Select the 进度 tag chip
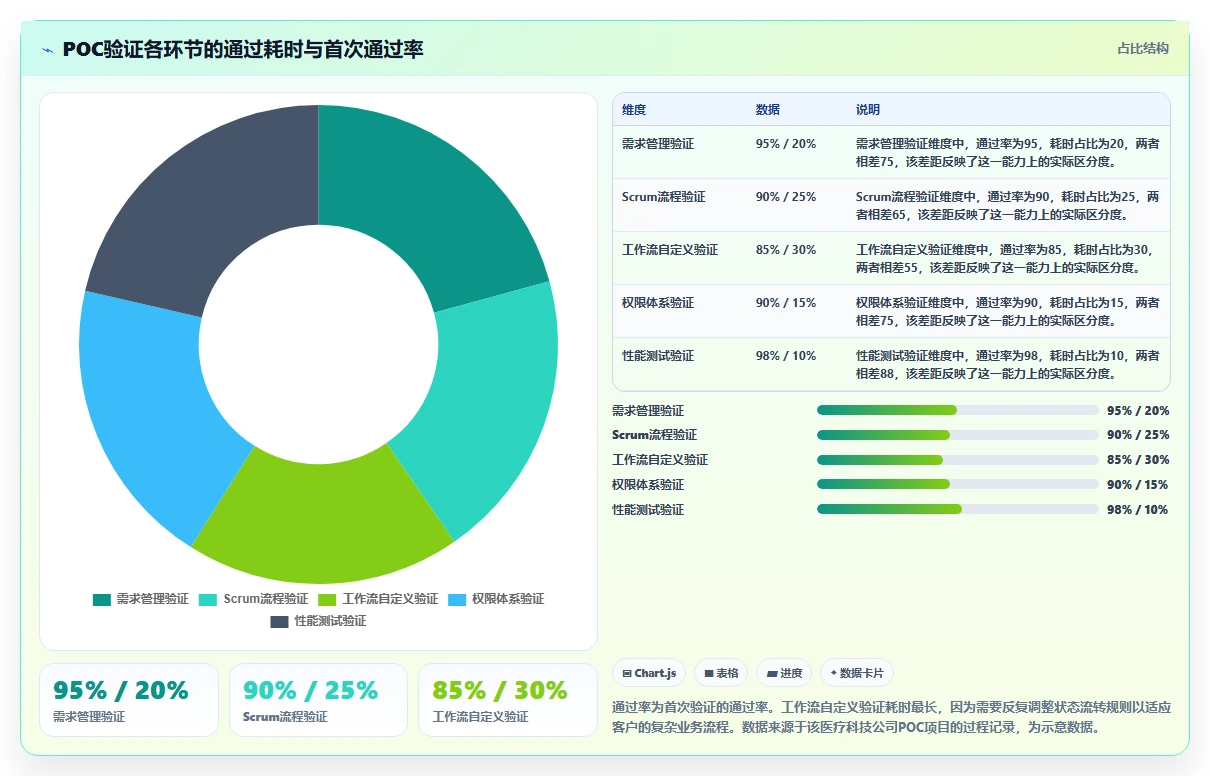Viewport: 1210px width, 776px height. coord(784,674)
